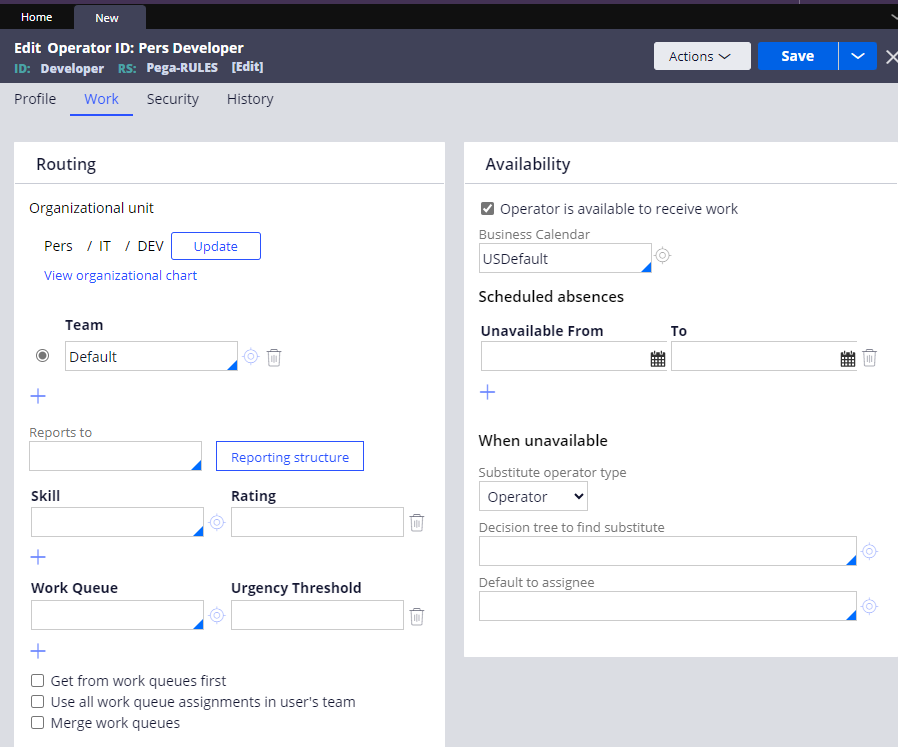
Task: Select the Default team radio button
Action: 43,356
